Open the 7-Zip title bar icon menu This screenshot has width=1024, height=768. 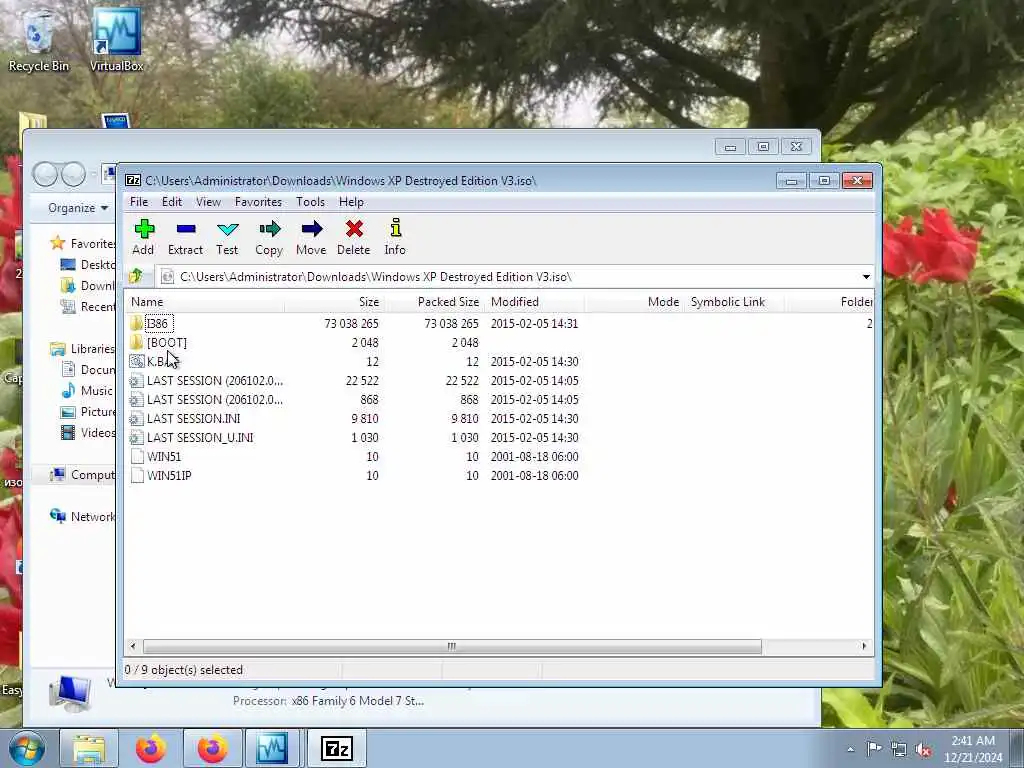133,180
